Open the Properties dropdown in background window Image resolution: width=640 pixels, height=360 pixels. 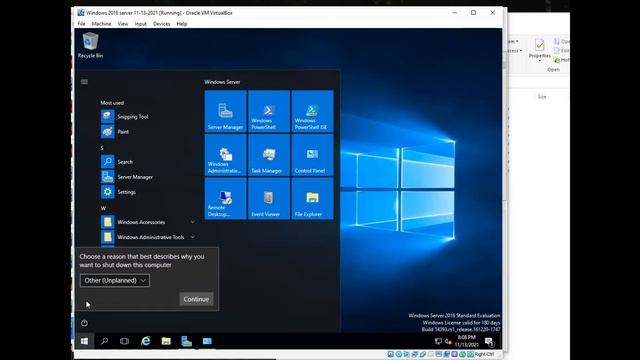coord(540,61)
